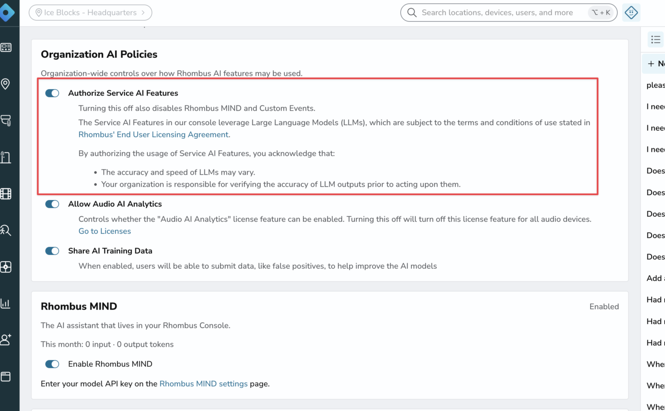Click the list icon in the right panel
The width and height of the screenshot is (665, 411).
pos(656,40)
